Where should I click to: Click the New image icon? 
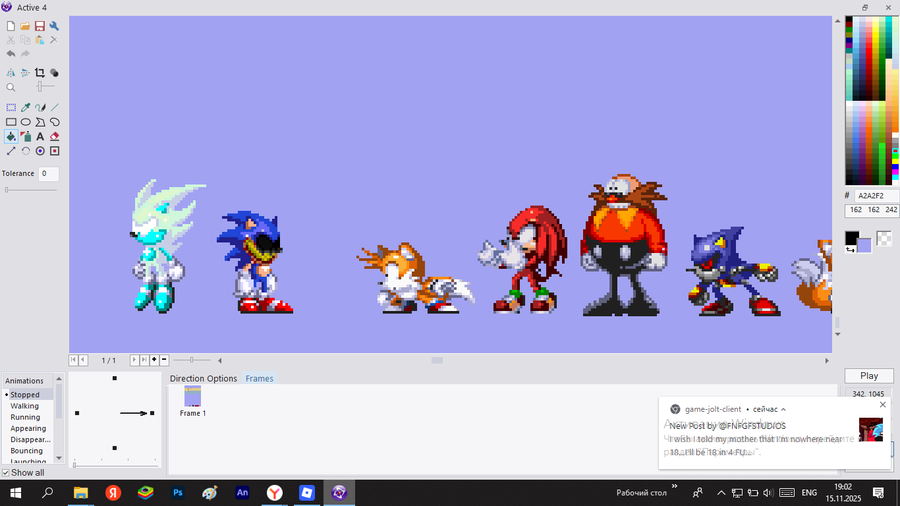[11, 26]
